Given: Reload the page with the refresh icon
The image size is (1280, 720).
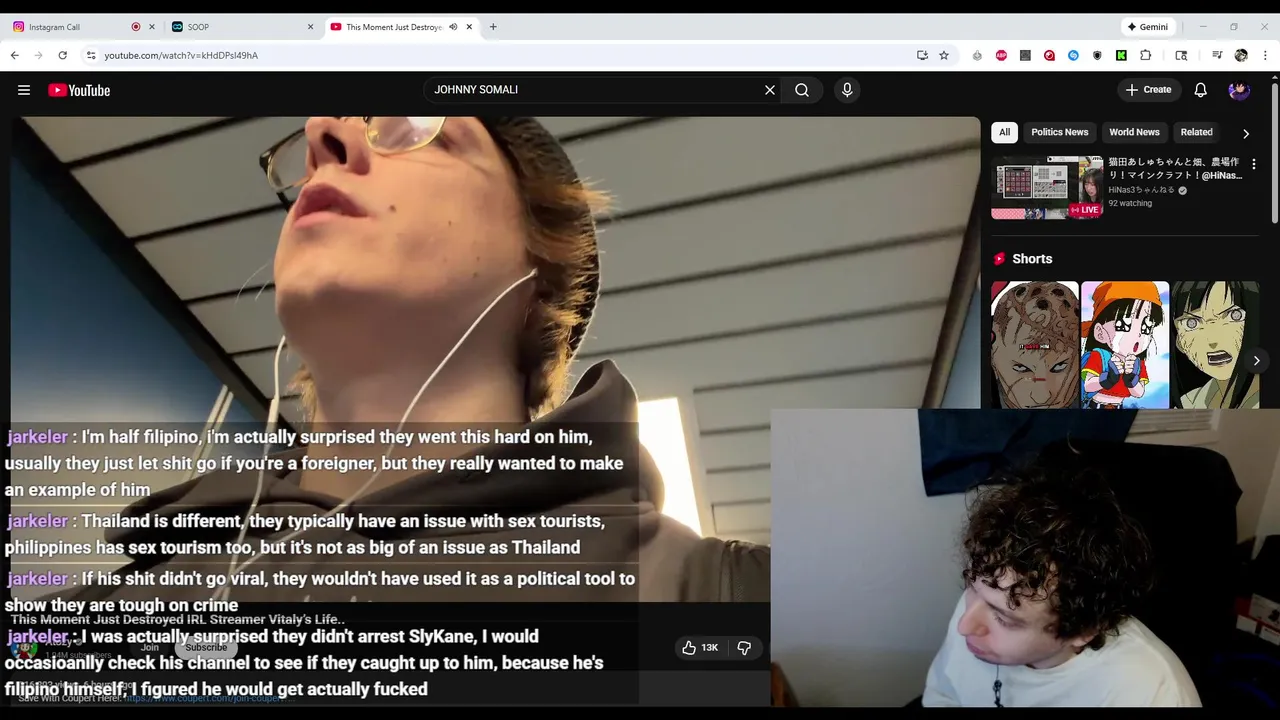Looking at the screenshot, I should click(62, 55).
